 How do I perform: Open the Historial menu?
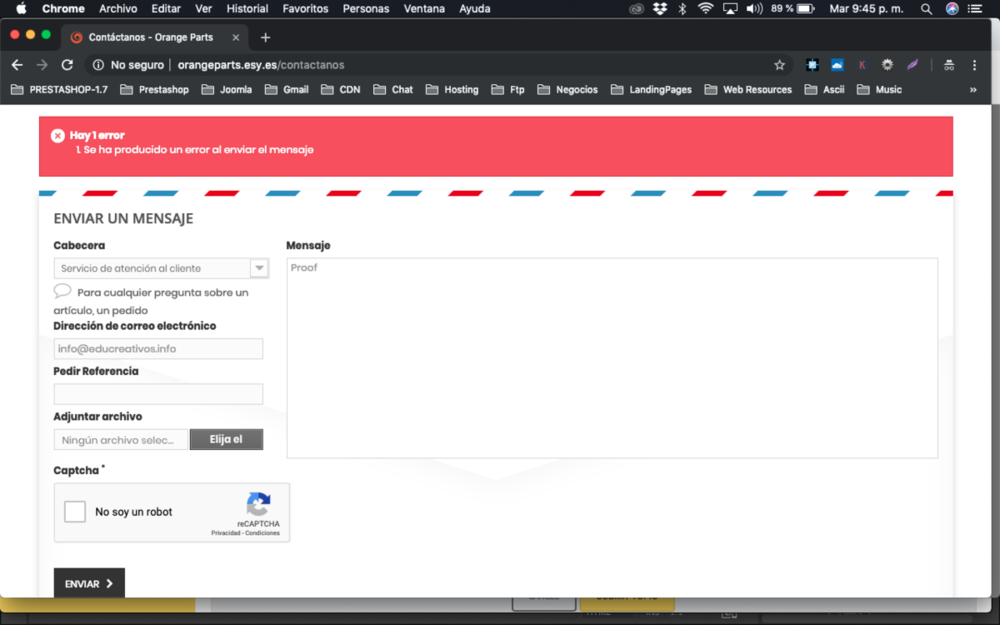coord(247,9)
